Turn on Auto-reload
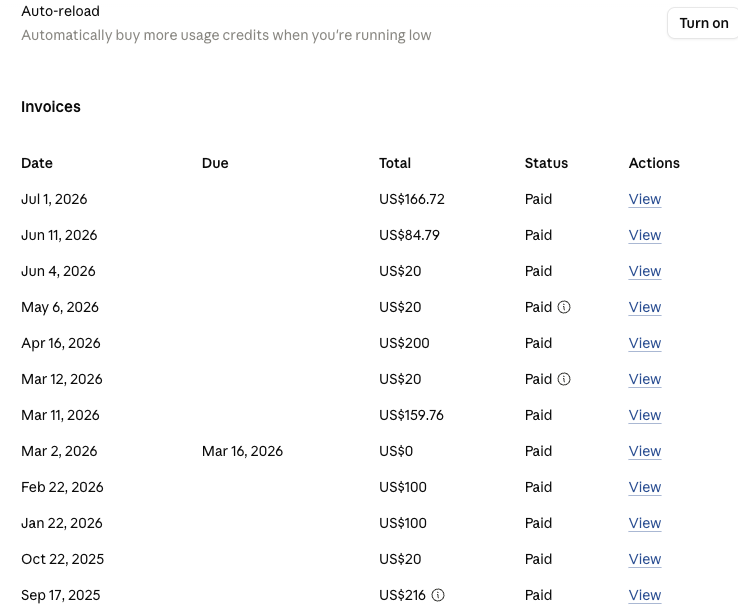This screenshot has width=738, height=611. pos(703,23)
